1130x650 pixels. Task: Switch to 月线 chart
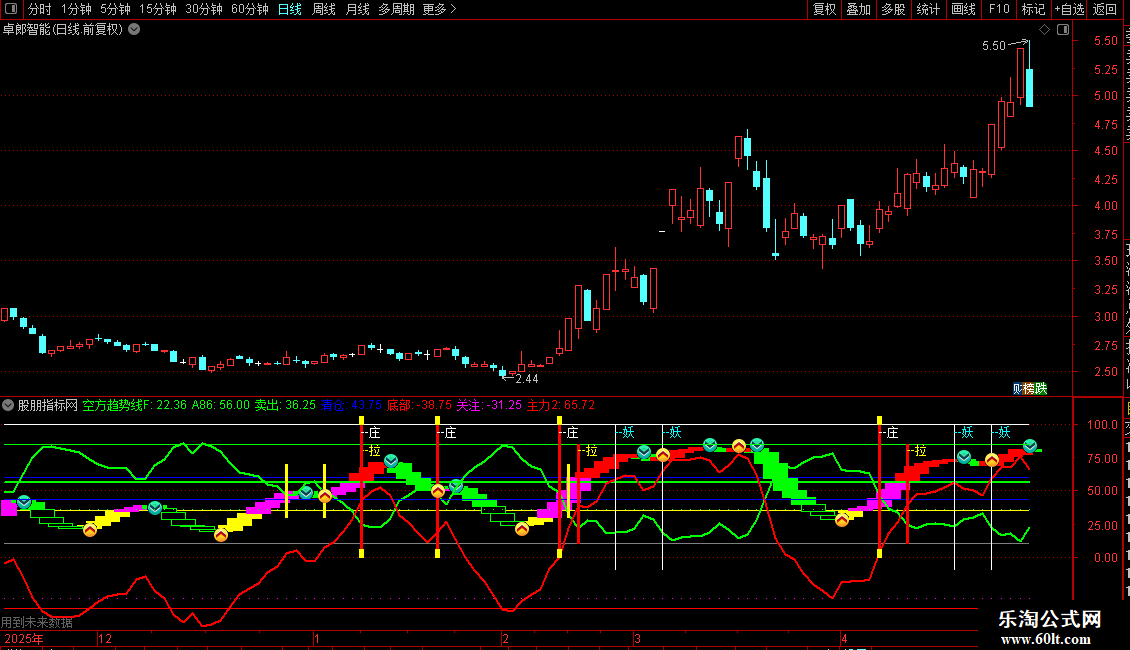357,9
